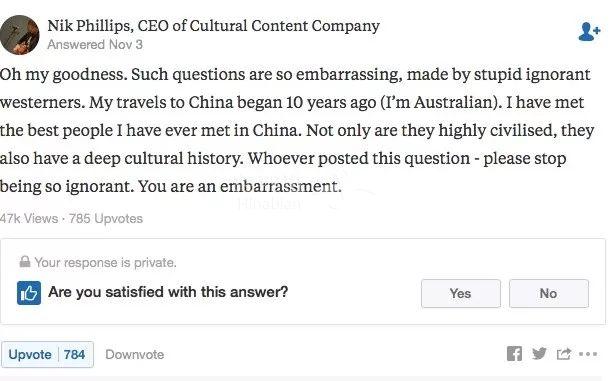Open Nik Phillips' profile picture
This screenshot has height=381, width=613.
19,35
